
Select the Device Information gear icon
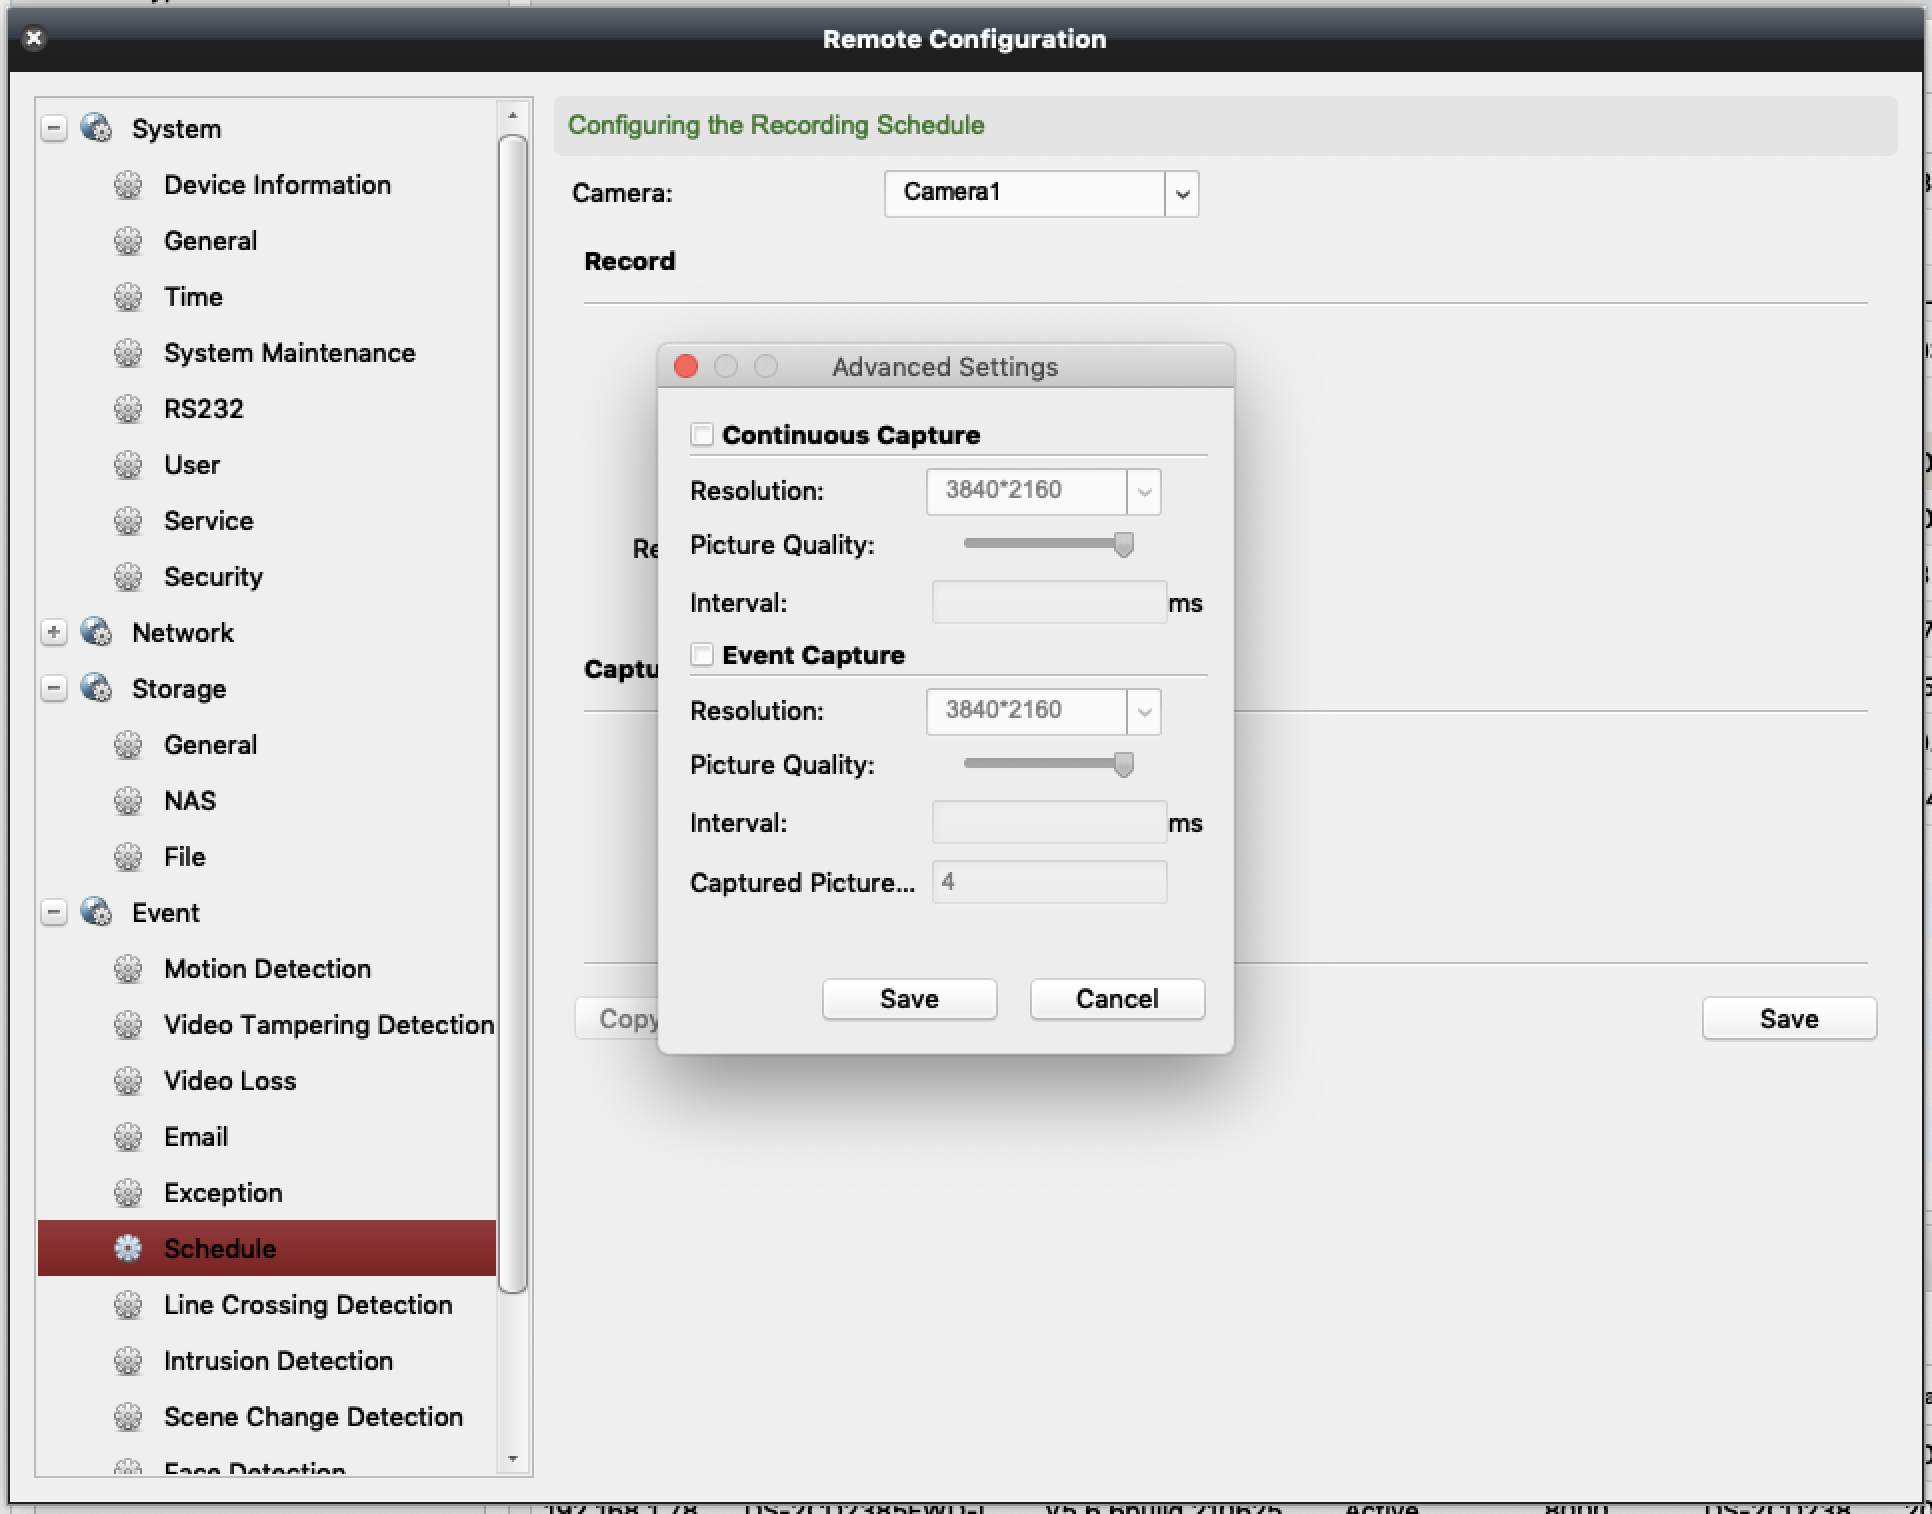click(x=129, y=185)
